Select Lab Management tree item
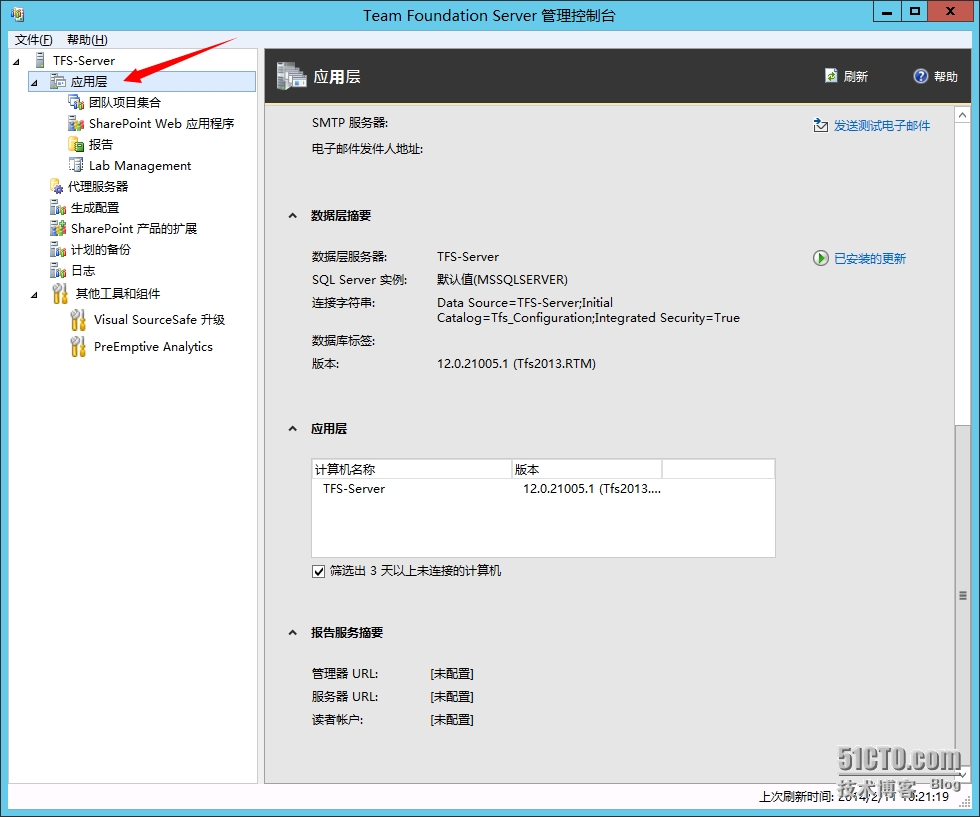Viewport: 980px width, 817px height. click(x=140, y=165)
